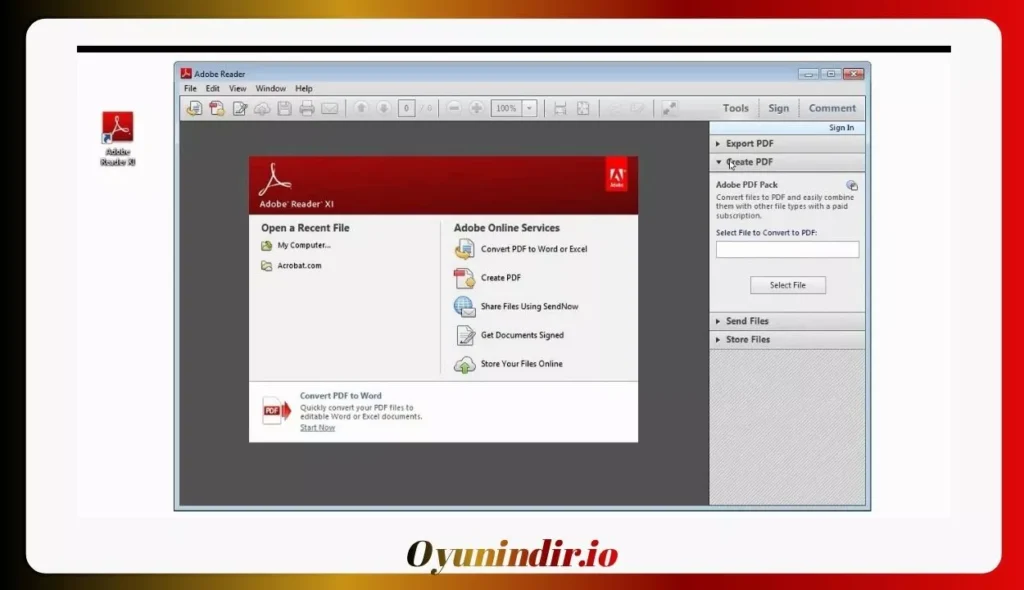This screenshot has height=590, width=1024.
Task: Click Share Files Using SendNow link
Action: click(x=529, y=306)
